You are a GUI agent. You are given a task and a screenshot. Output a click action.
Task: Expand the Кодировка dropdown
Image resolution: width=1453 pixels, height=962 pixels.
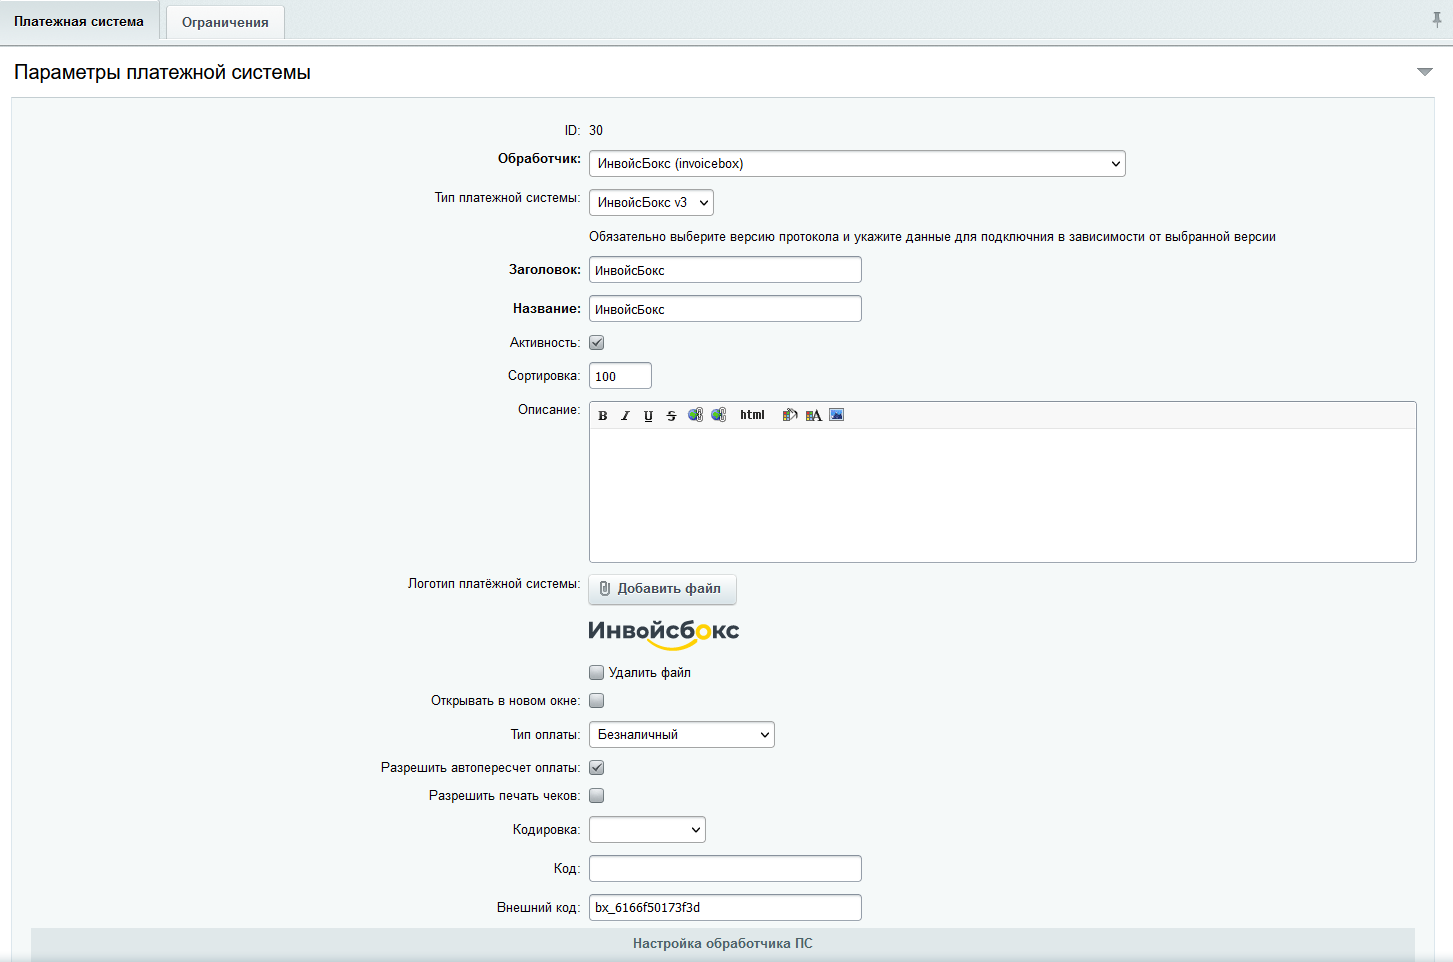click(x=647, y=830)
